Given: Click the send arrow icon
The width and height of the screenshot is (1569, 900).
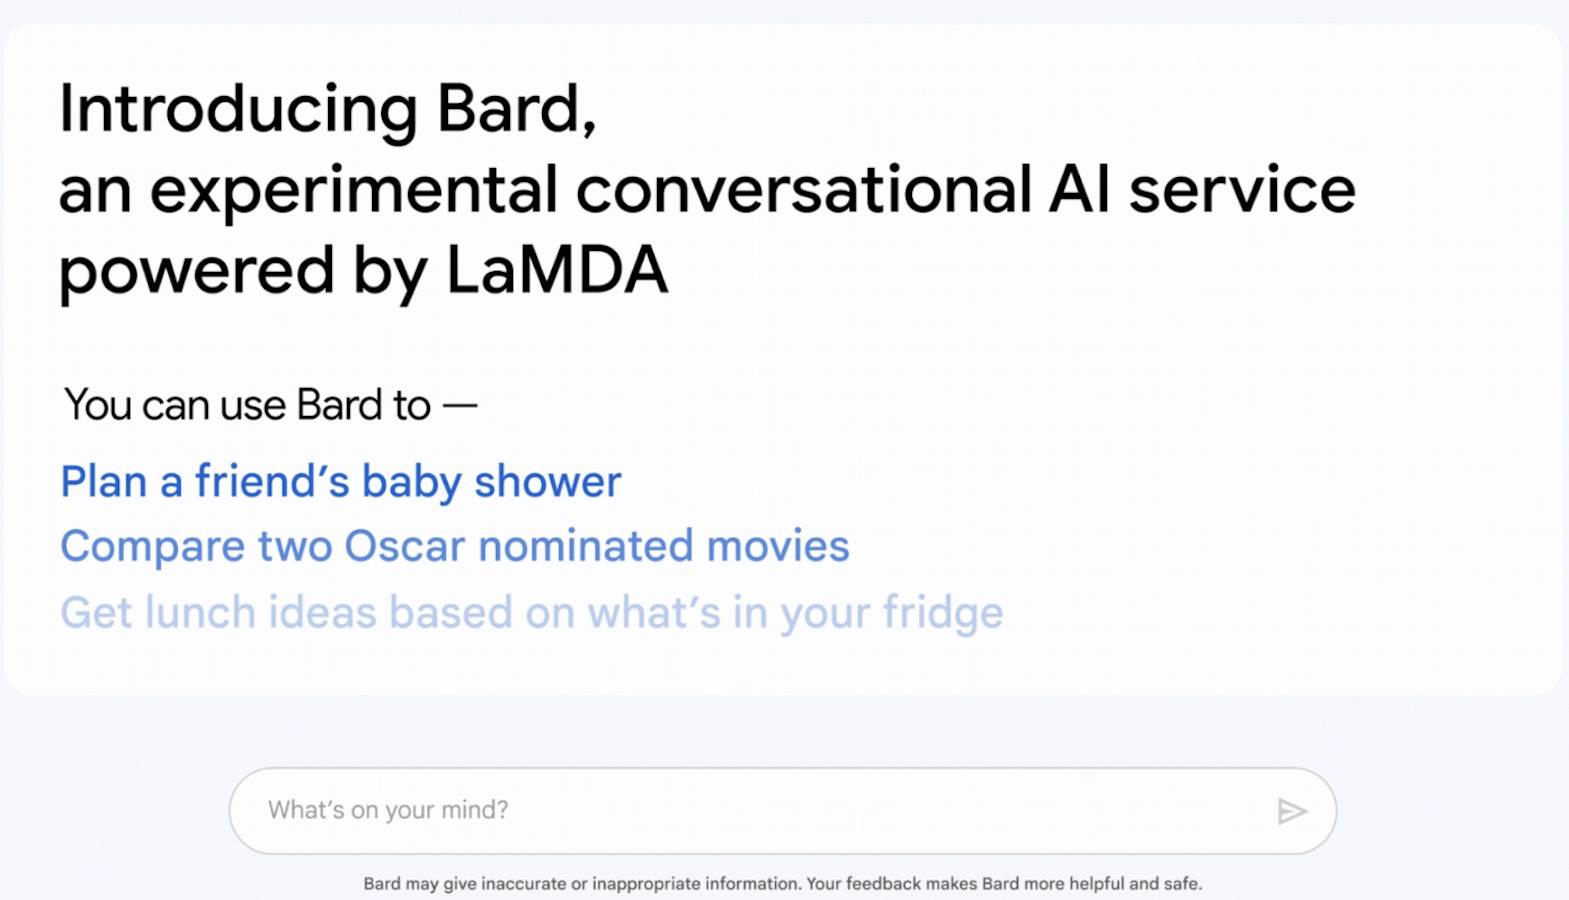Looking at the screenshot, I should click(x=1292, y=811).
